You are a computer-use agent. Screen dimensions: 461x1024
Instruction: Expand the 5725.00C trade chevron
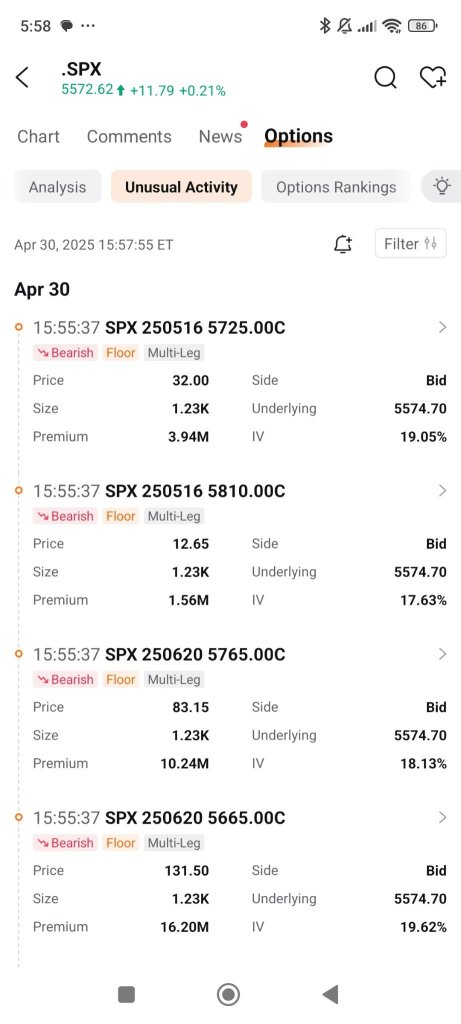click(442, 327)
